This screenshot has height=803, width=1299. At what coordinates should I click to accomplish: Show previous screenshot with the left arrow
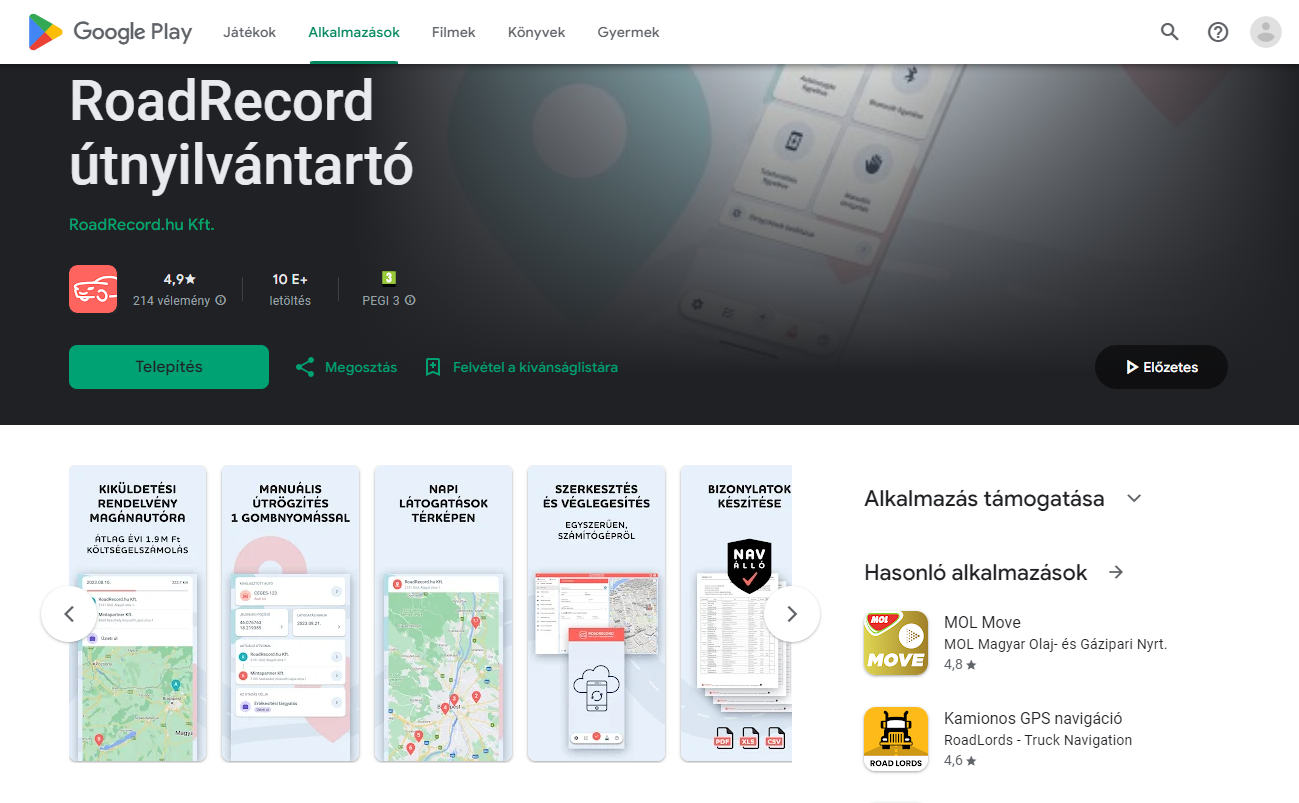(x=69, y=614)
